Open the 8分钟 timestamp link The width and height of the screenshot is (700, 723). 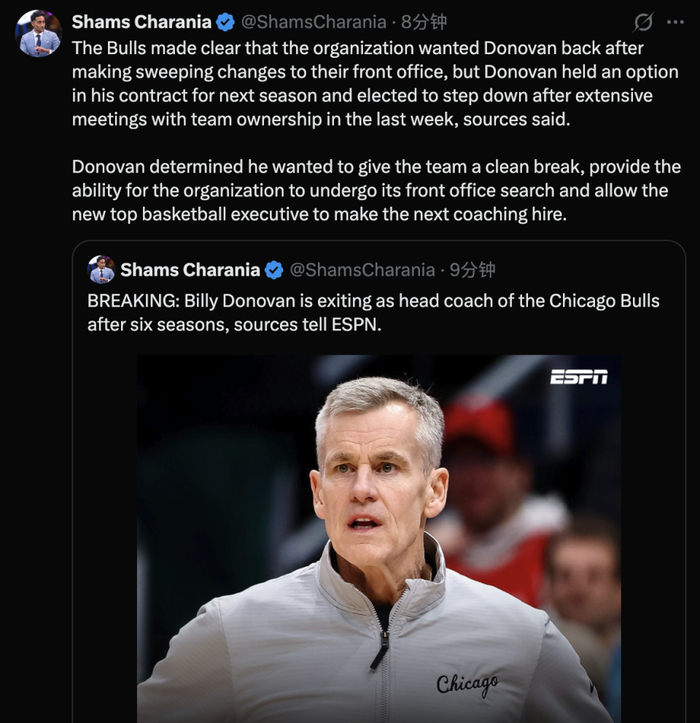(424, 22)
